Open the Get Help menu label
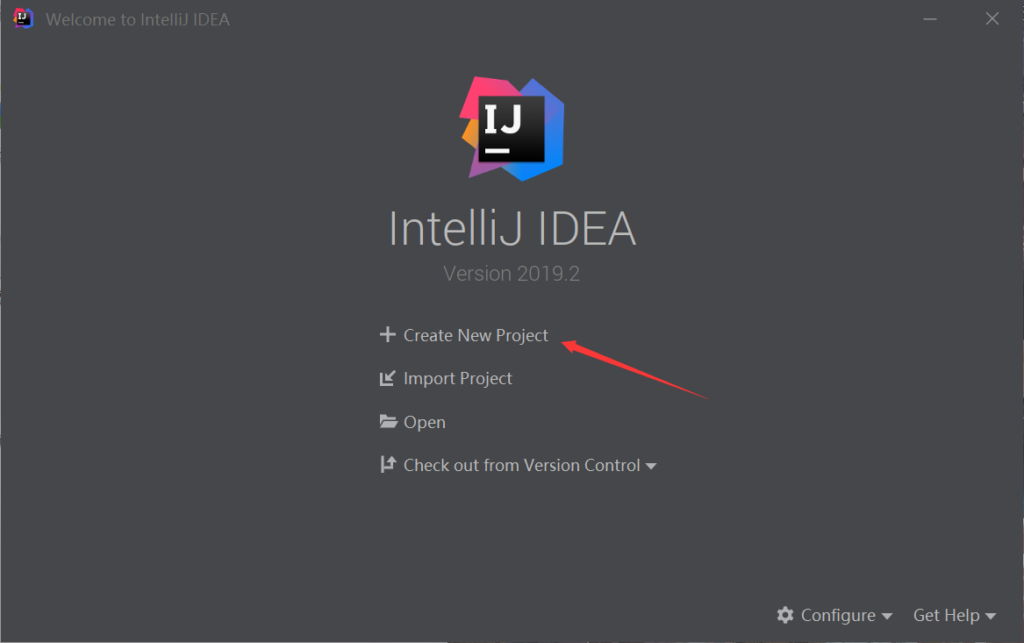The height and width of the screenshot is (643, 1024). [946, 615]
